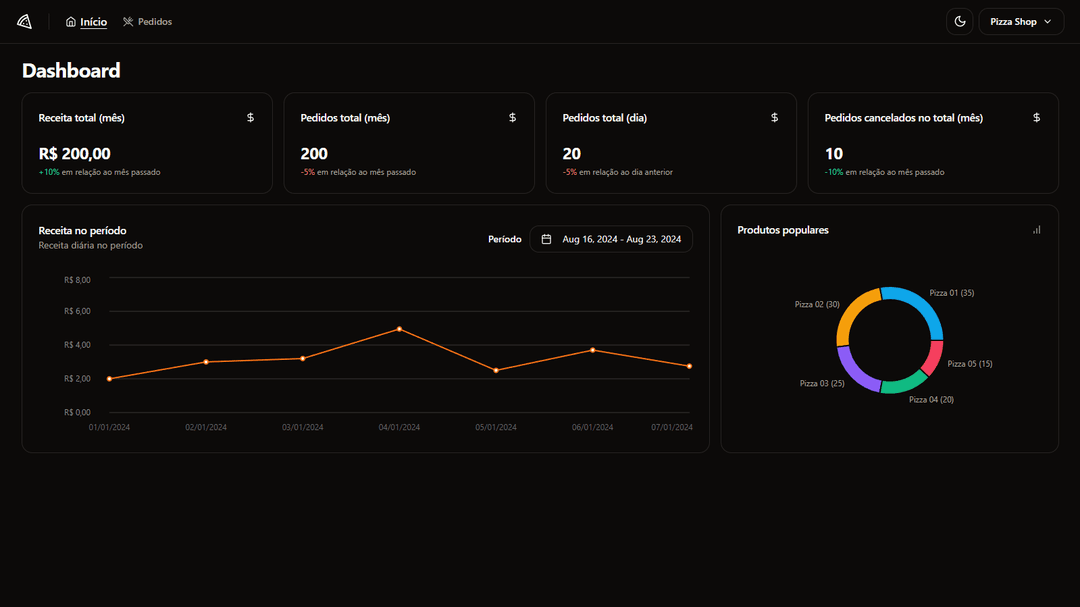Screen dimensions: 1080x607
Task: Click the pizza logo icon
Action: (24, 22)
